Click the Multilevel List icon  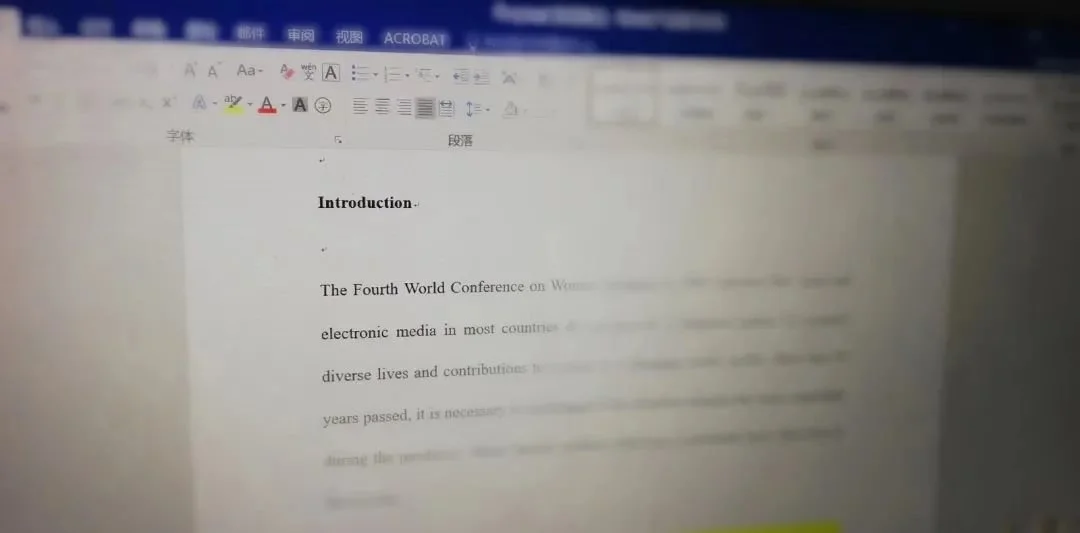(424, 74)
